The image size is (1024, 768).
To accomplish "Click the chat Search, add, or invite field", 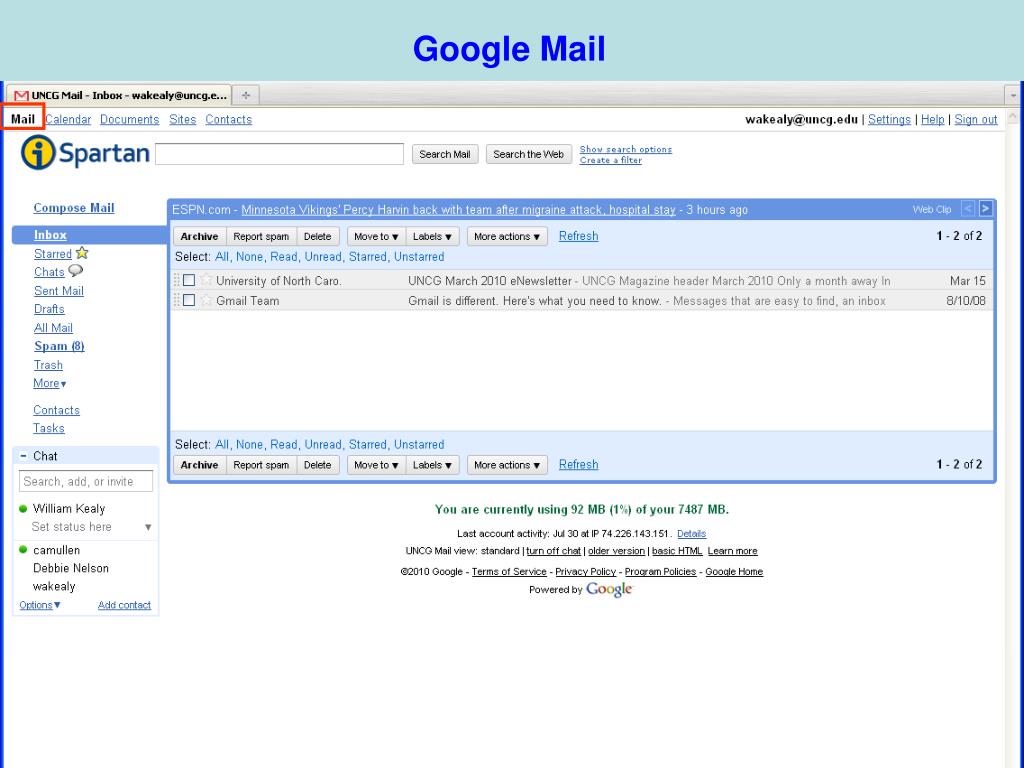I will click(x=86, y=481).
